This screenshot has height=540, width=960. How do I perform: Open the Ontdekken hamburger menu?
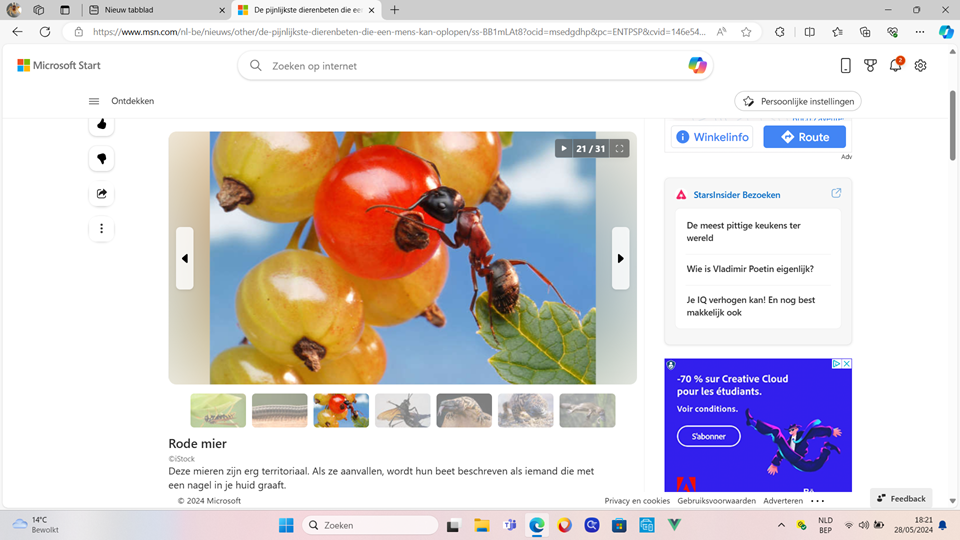coord(94,101)
